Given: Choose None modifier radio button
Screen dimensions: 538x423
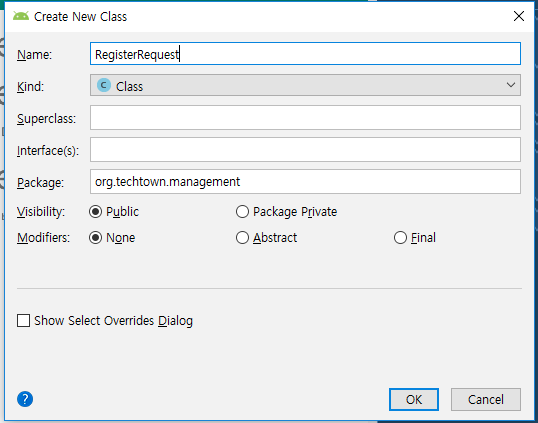Looking at the screenshot, I should coord(95,237).
